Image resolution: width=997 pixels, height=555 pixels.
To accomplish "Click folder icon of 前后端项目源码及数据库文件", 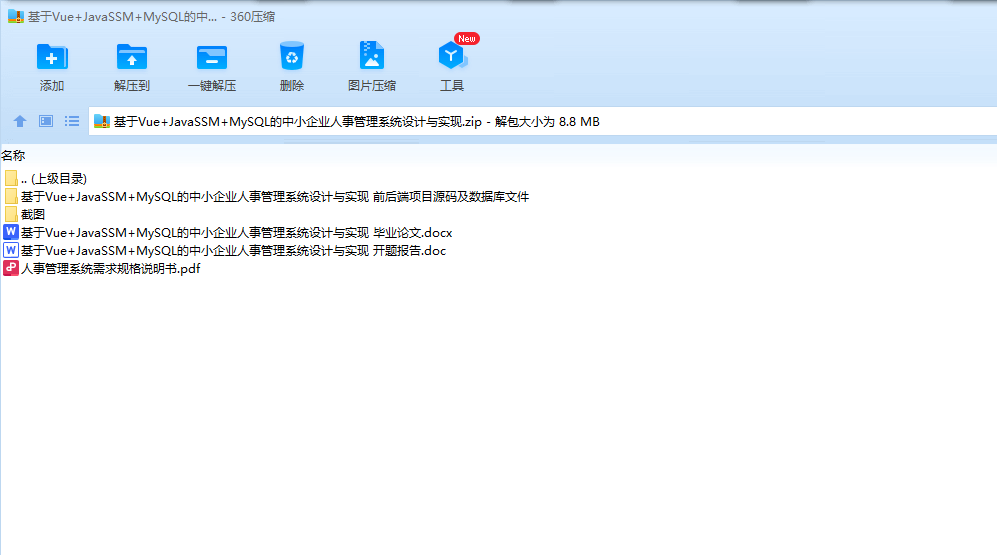I will pyautogui.click(x=11, y=196).
